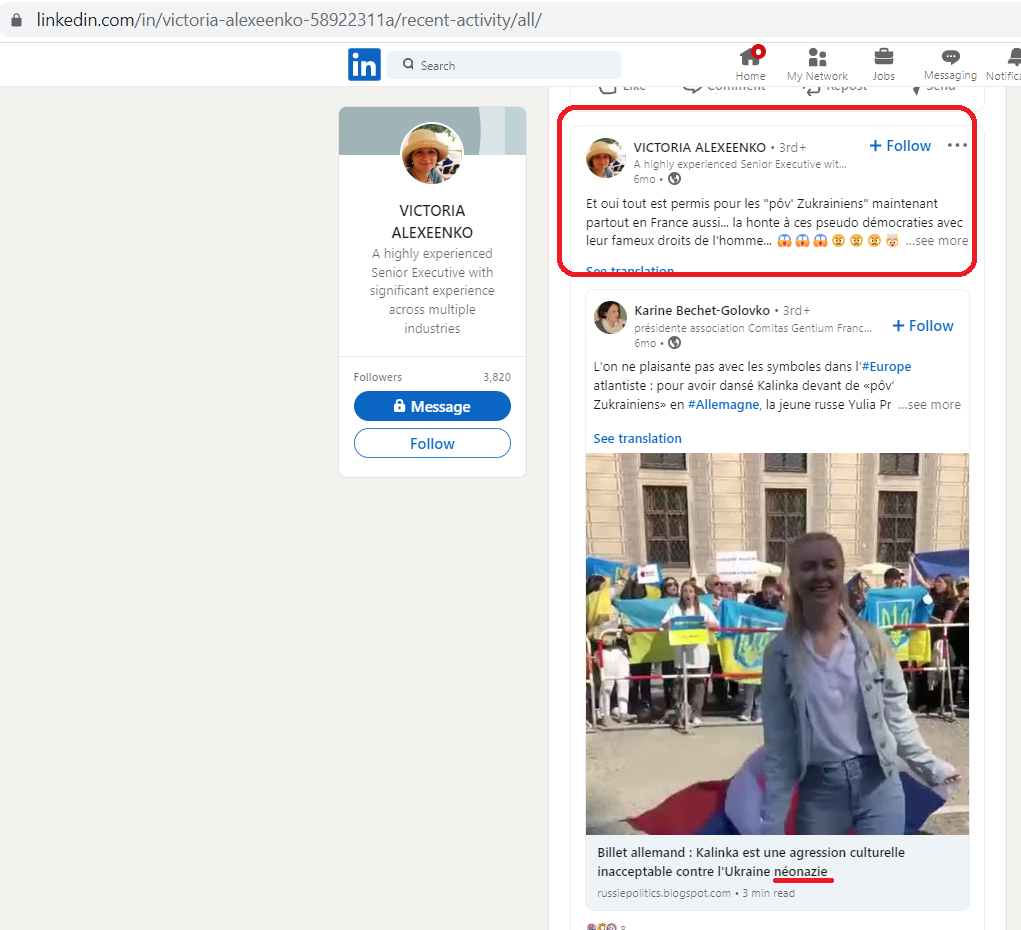Image resolution: width=1021 pixels, height=930 pixels.
Task: Click the LinkedIn Search field
Action: tap(504, 65)
